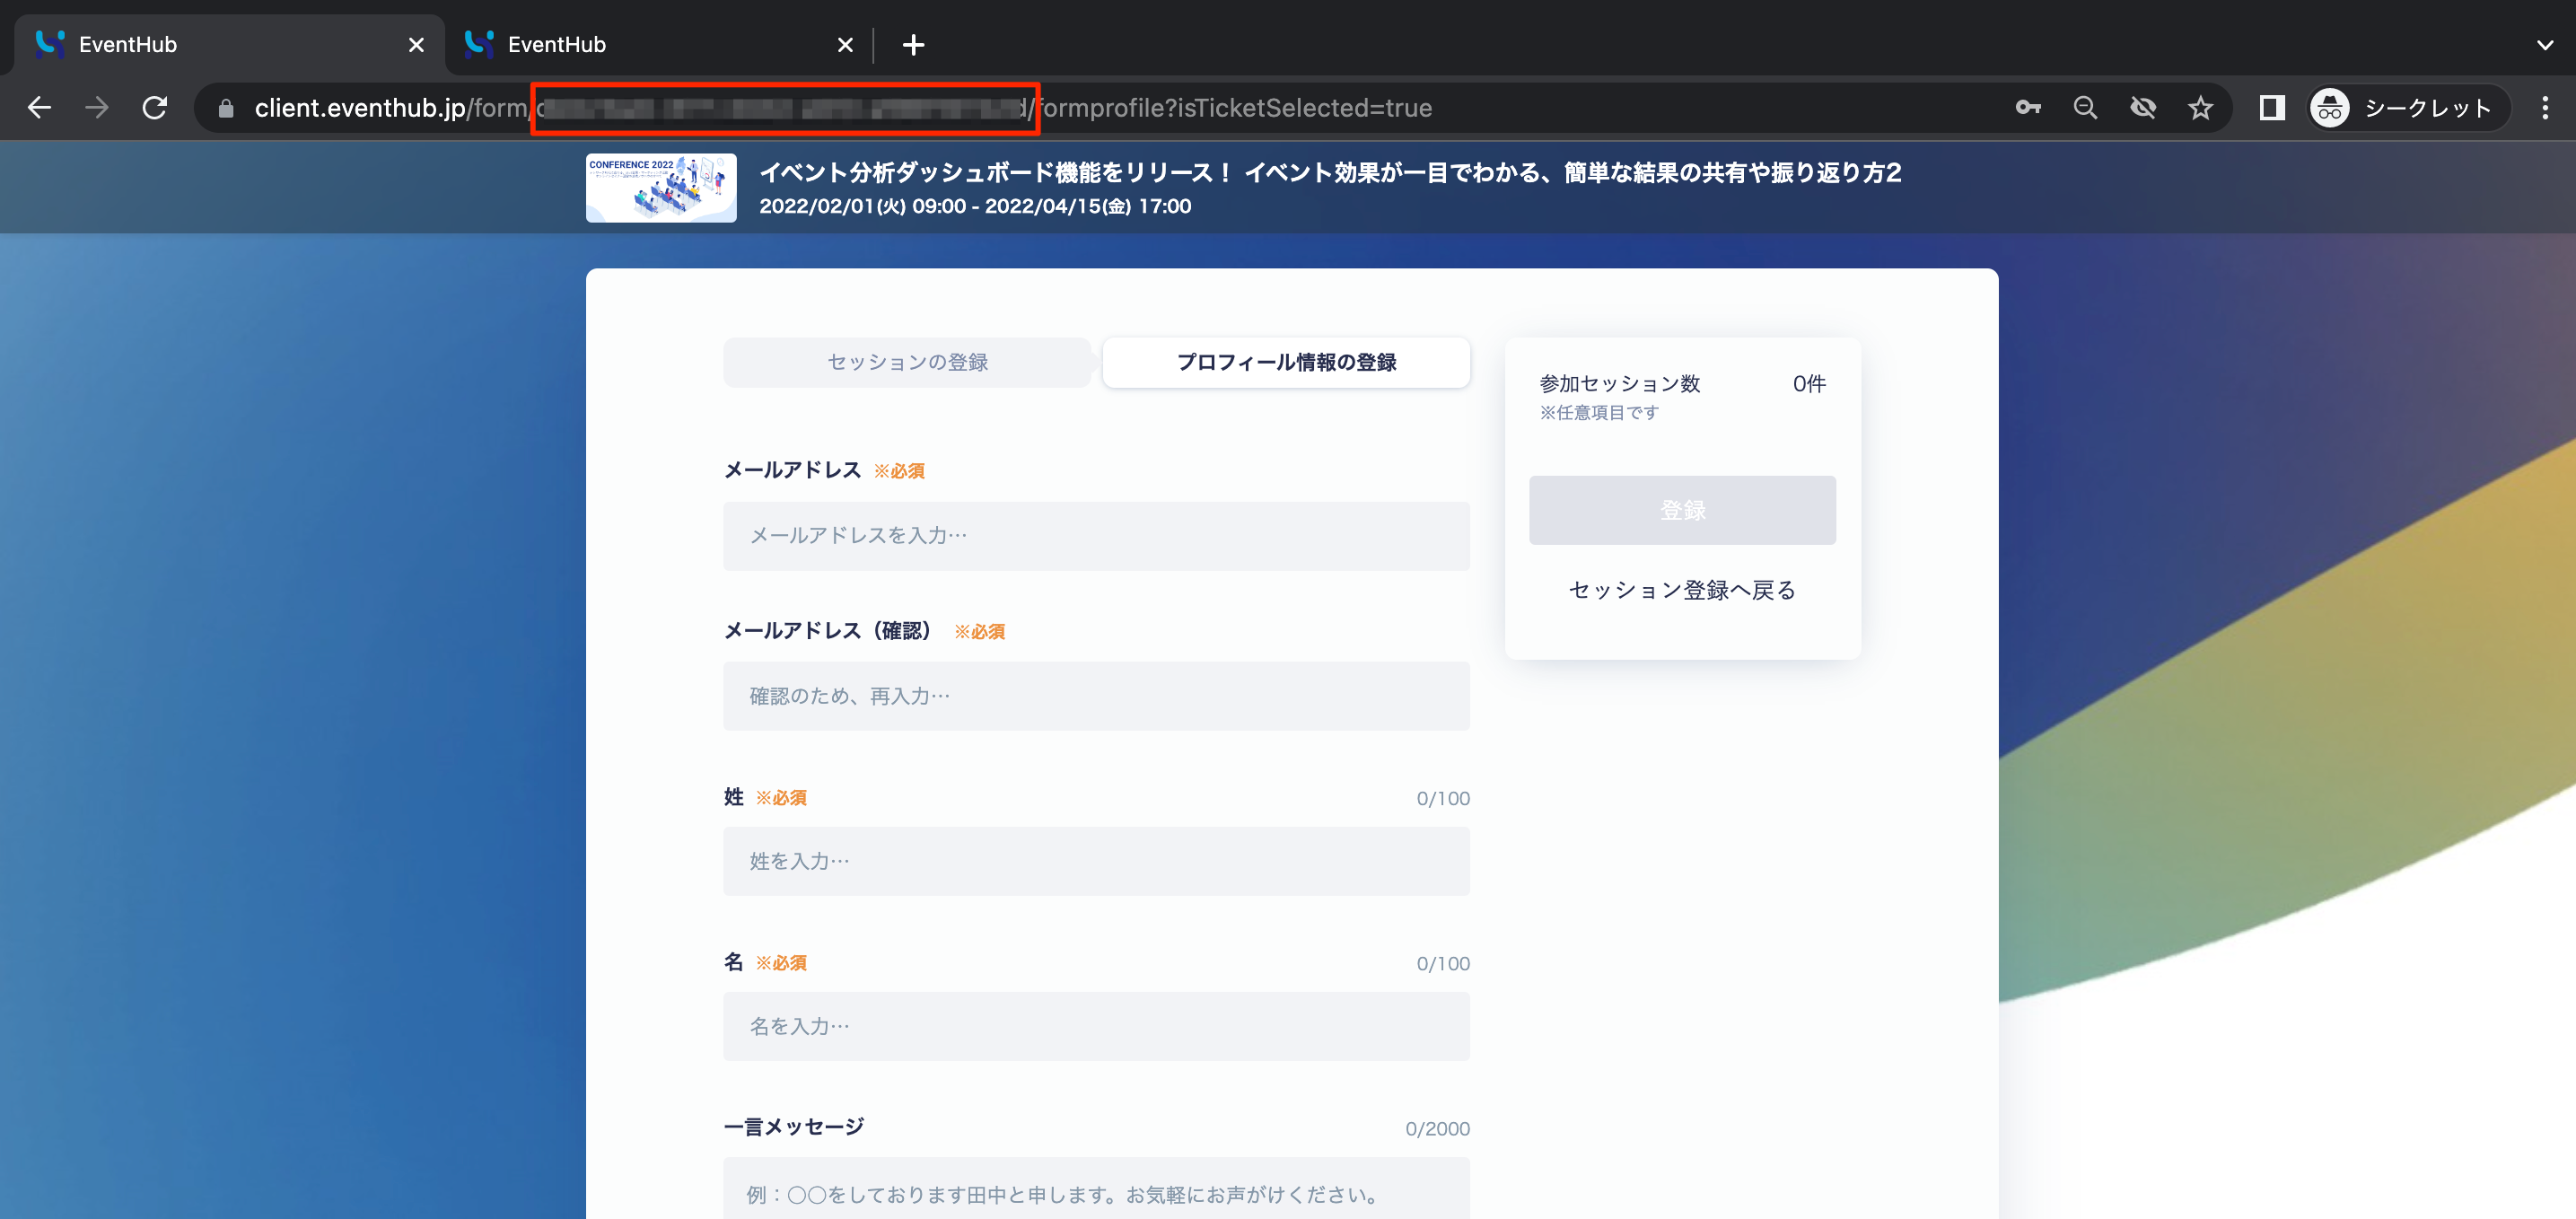This screenshot has height=1219, width=2576.
Task: Open a new tab with the plus button
Action: (913, 45)
